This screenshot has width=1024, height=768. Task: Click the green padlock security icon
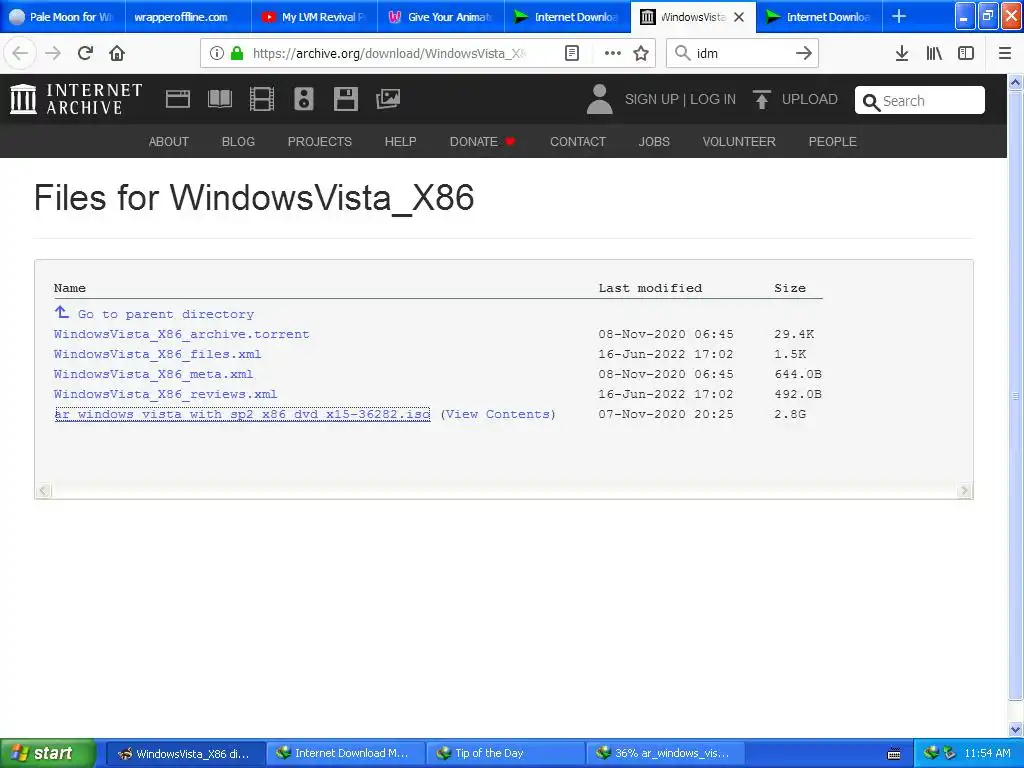pyautogui.click(x=237, y=54)
